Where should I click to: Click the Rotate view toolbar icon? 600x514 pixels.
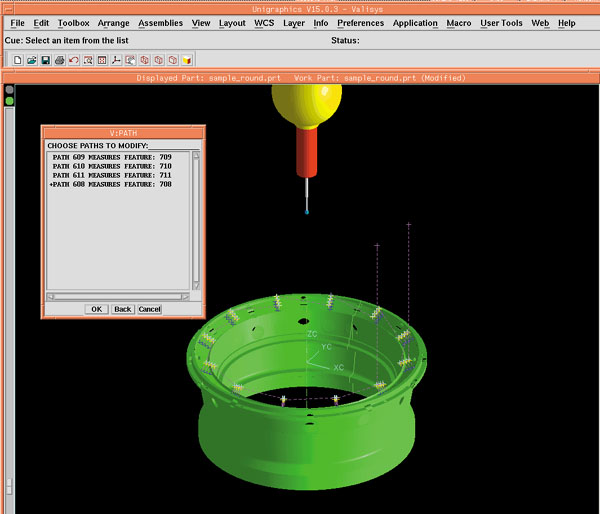pyautogui.click(x=130, y=60)
